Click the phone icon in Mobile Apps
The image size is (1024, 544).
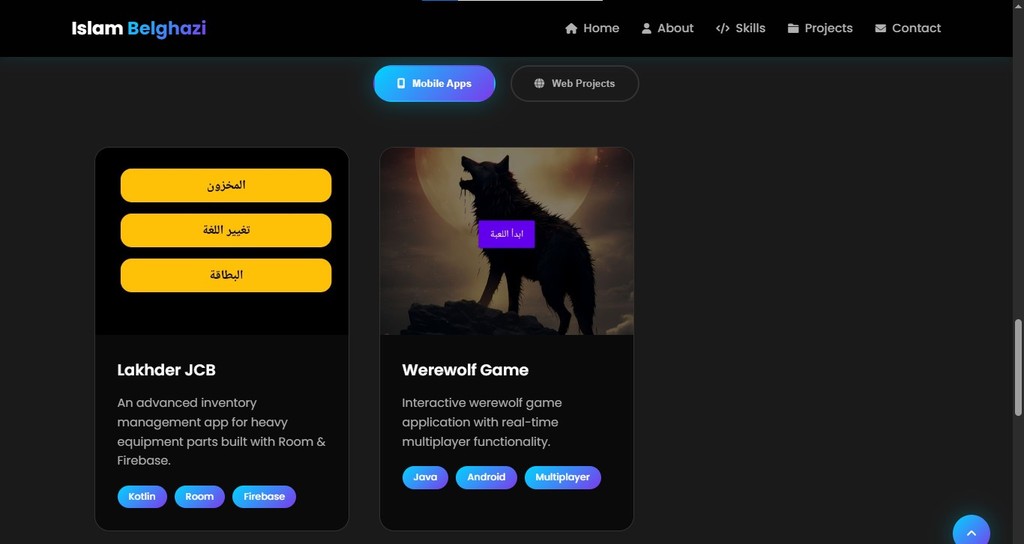(x=401, y=83)
